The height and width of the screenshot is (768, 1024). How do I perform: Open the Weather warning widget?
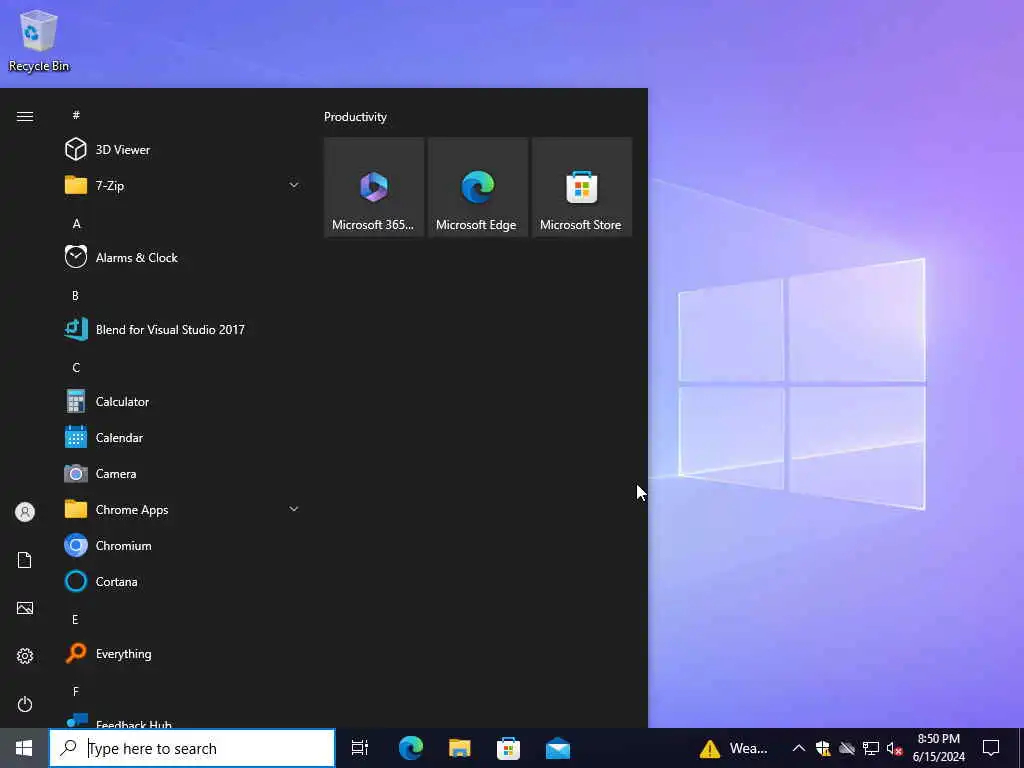click(734, 748)
